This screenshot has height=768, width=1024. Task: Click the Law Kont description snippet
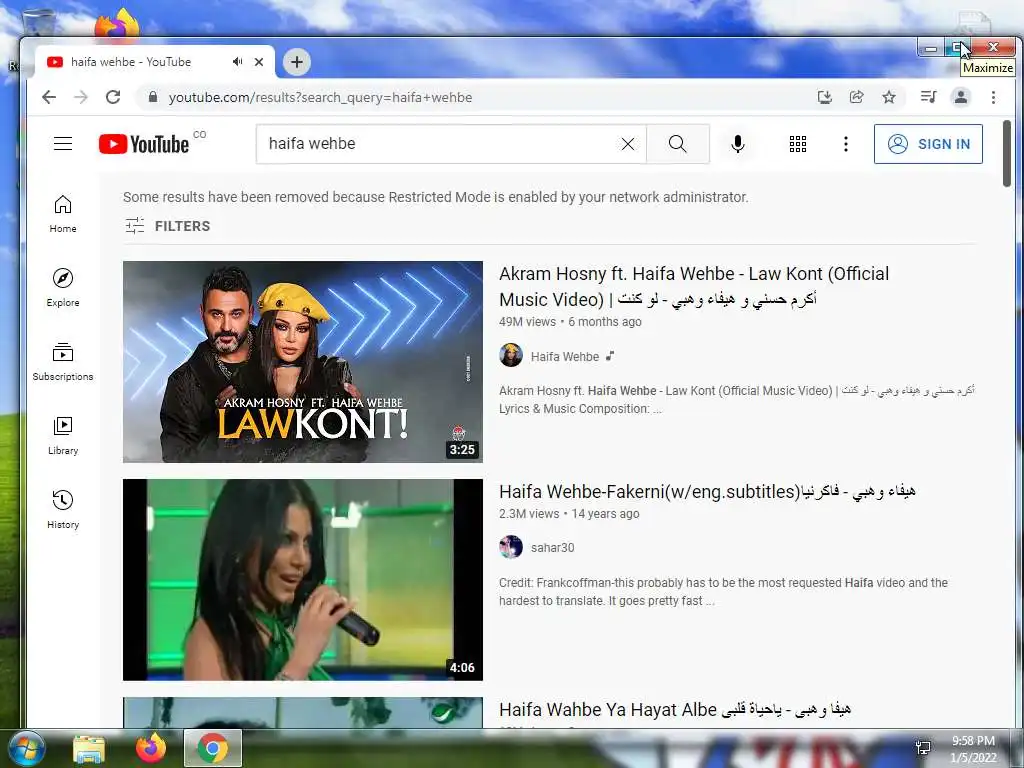(x=737, y=400)
